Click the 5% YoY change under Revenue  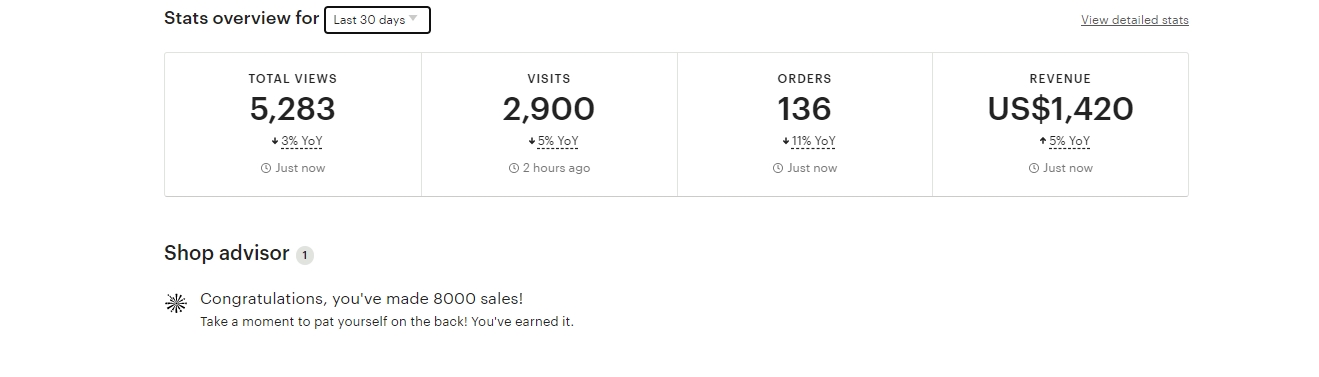pos(1069,142)
